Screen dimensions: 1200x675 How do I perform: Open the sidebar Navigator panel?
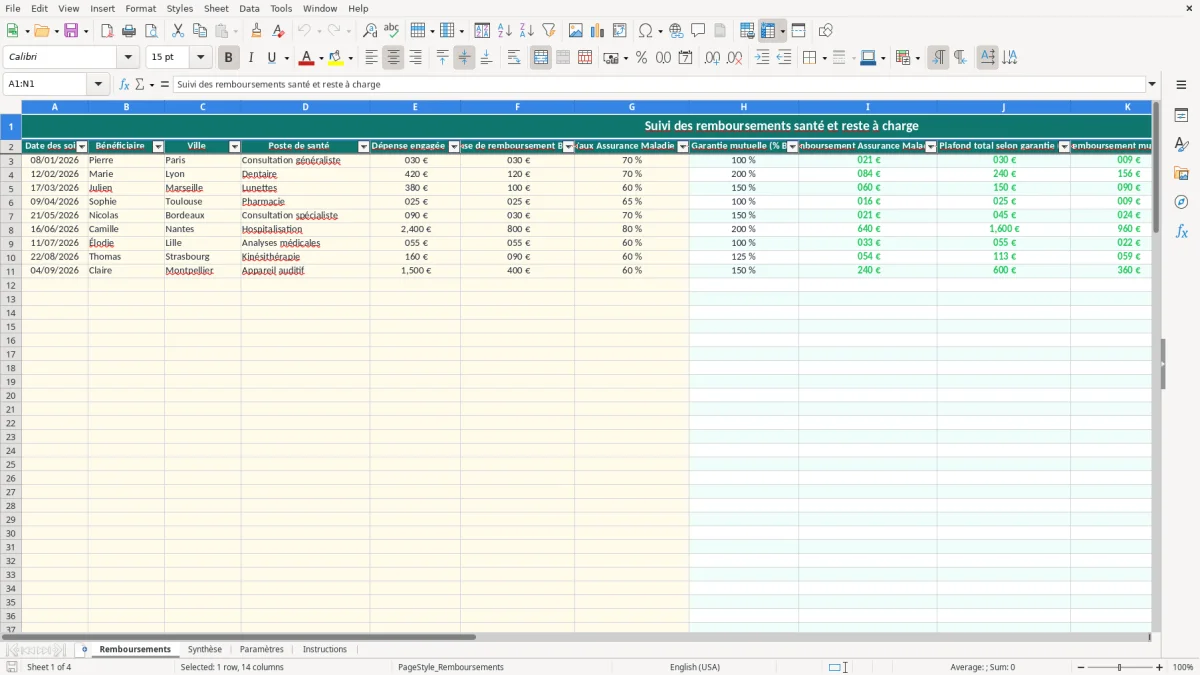click(1181, 203)
